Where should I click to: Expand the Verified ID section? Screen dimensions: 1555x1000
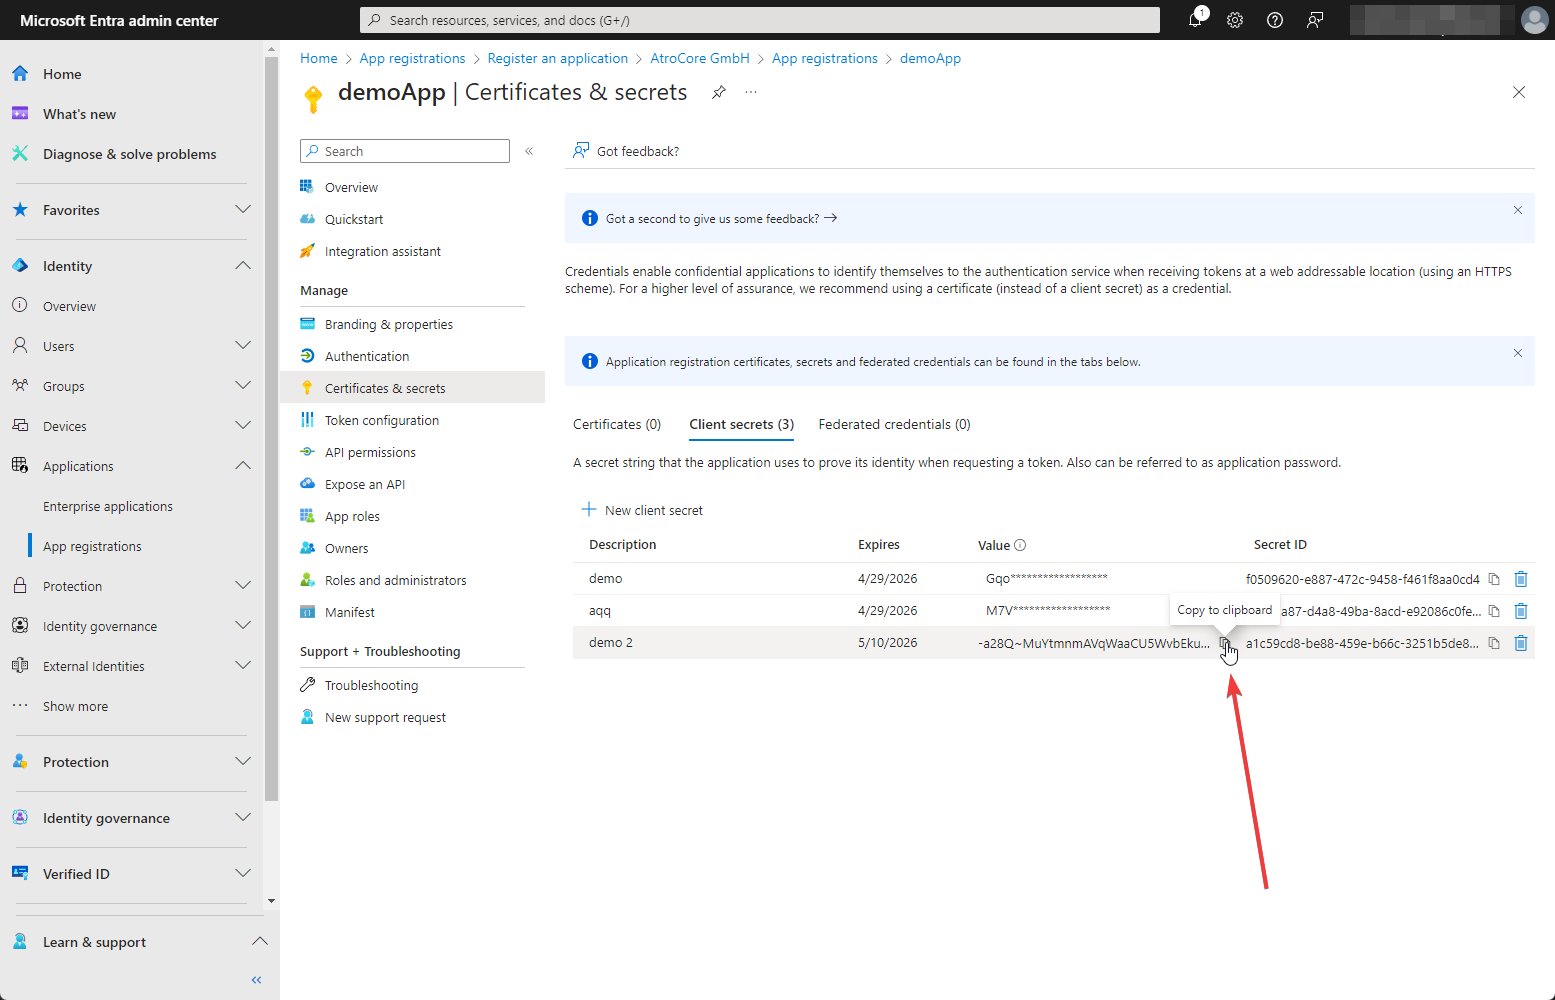pyautogui.click(x=242, y=874)
